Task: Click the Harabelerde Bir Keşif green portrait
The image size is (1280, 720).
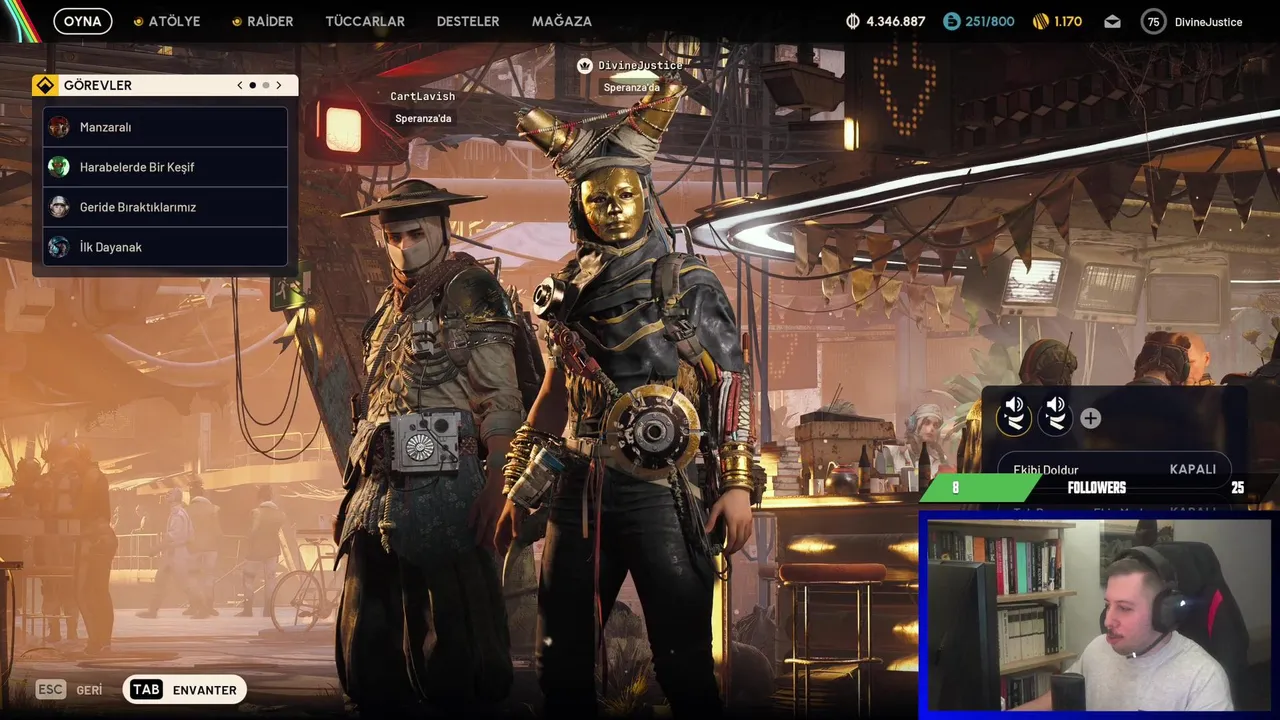Action: (59, 167)
